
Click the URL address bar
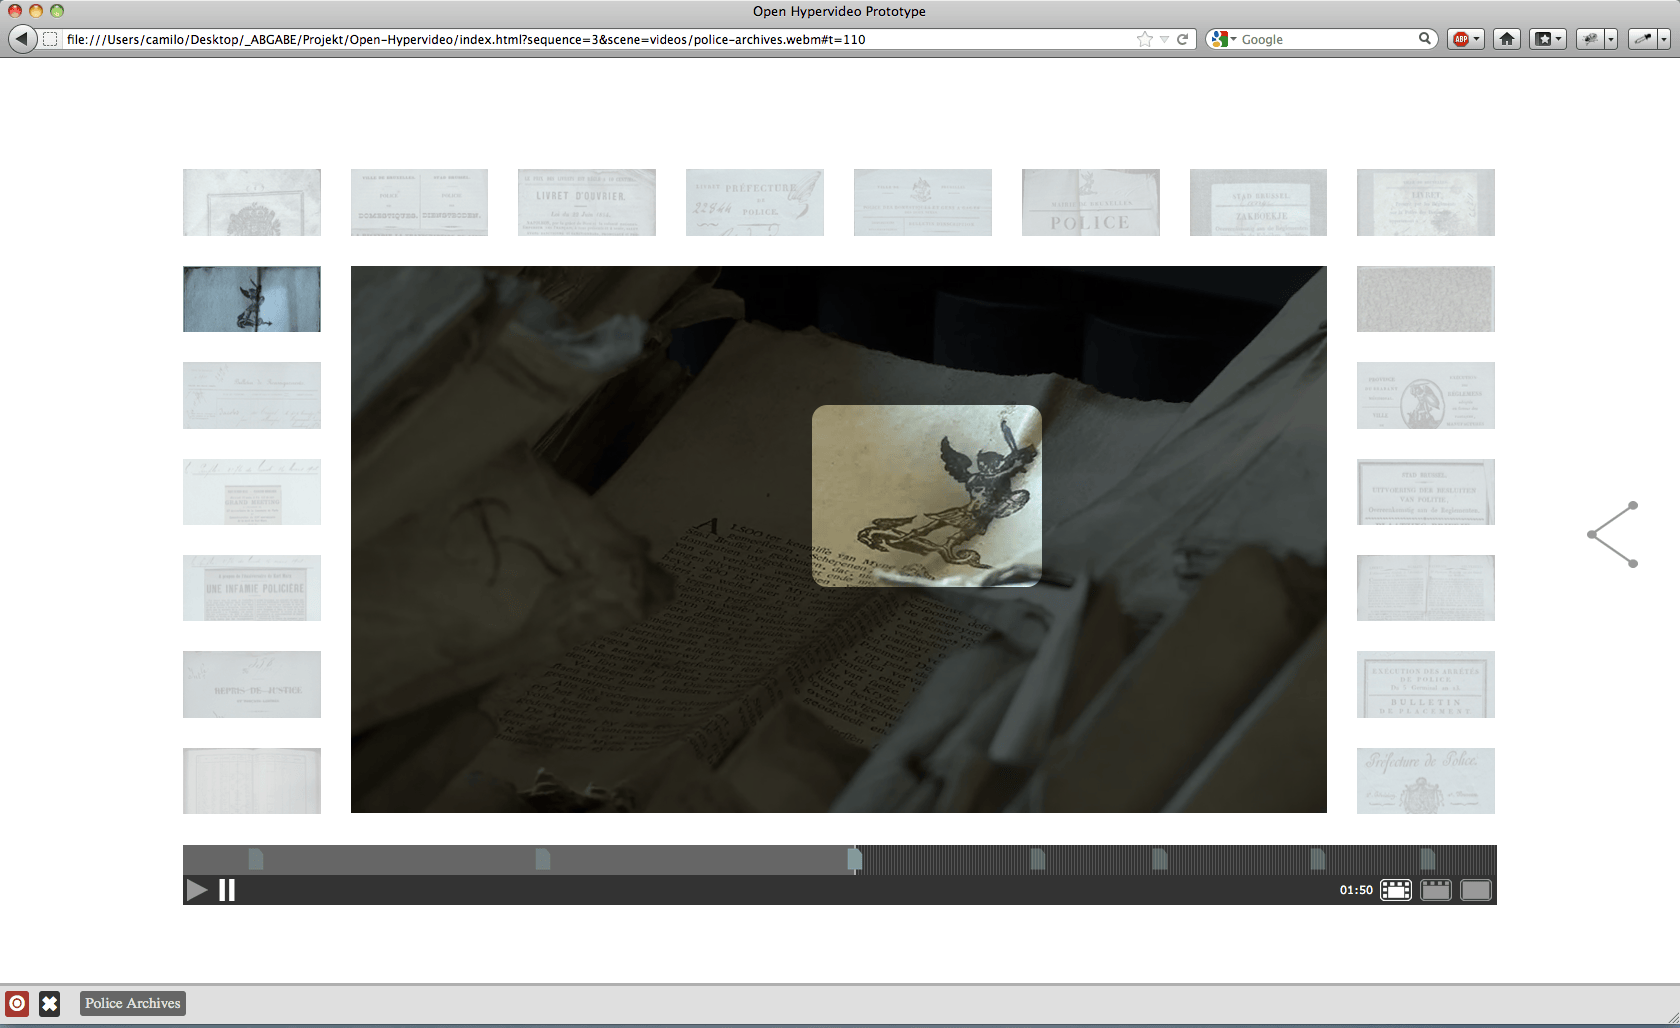point(600,39)
